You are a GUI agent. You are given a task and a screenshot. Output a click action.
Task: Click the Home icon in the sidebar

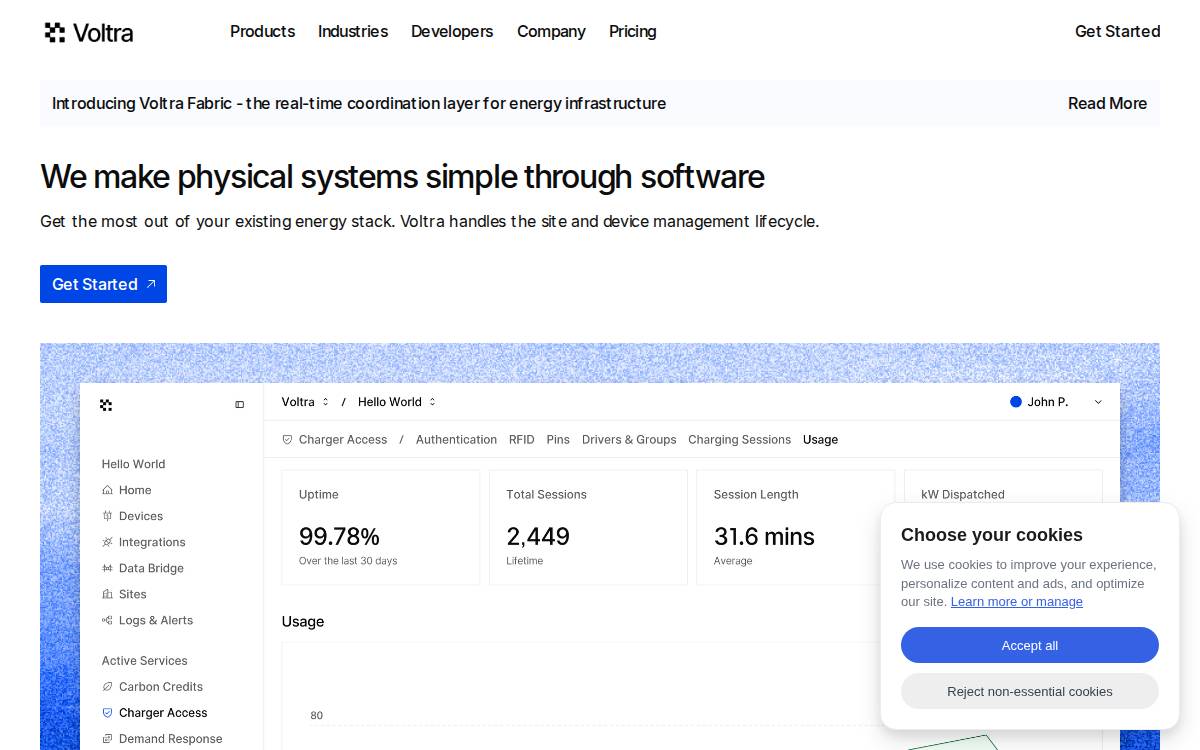tap(107, 490)
